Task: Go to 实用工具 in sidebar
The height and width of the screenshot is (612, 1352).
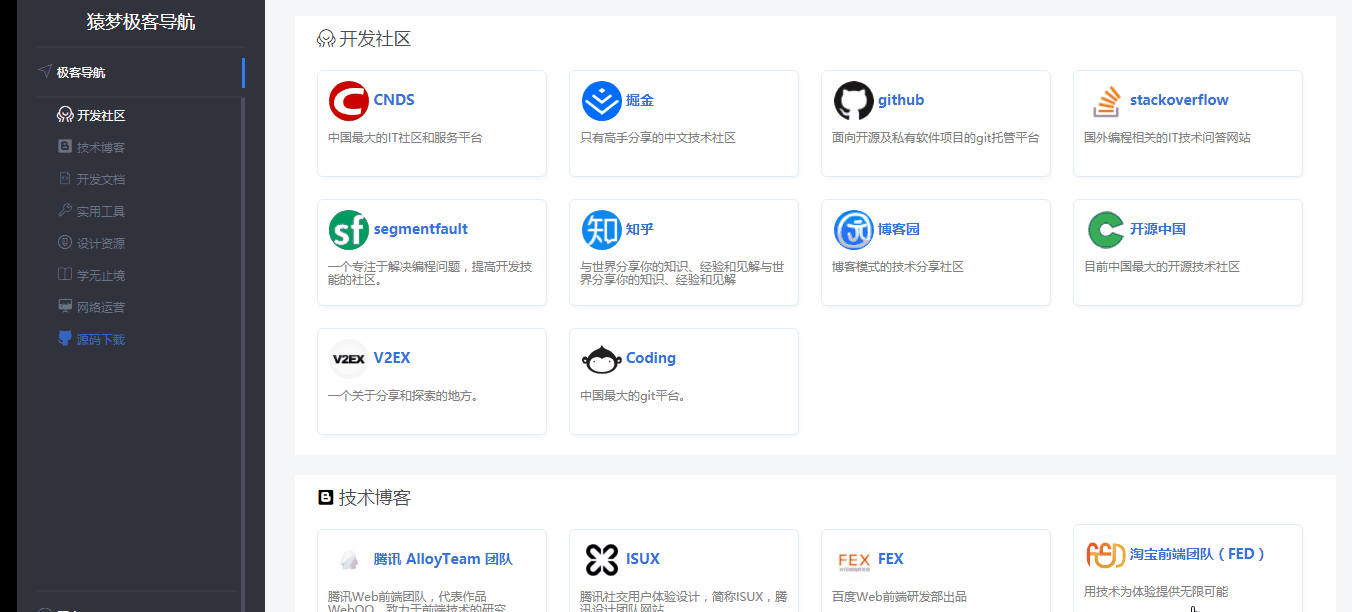Action: point(101,211)
